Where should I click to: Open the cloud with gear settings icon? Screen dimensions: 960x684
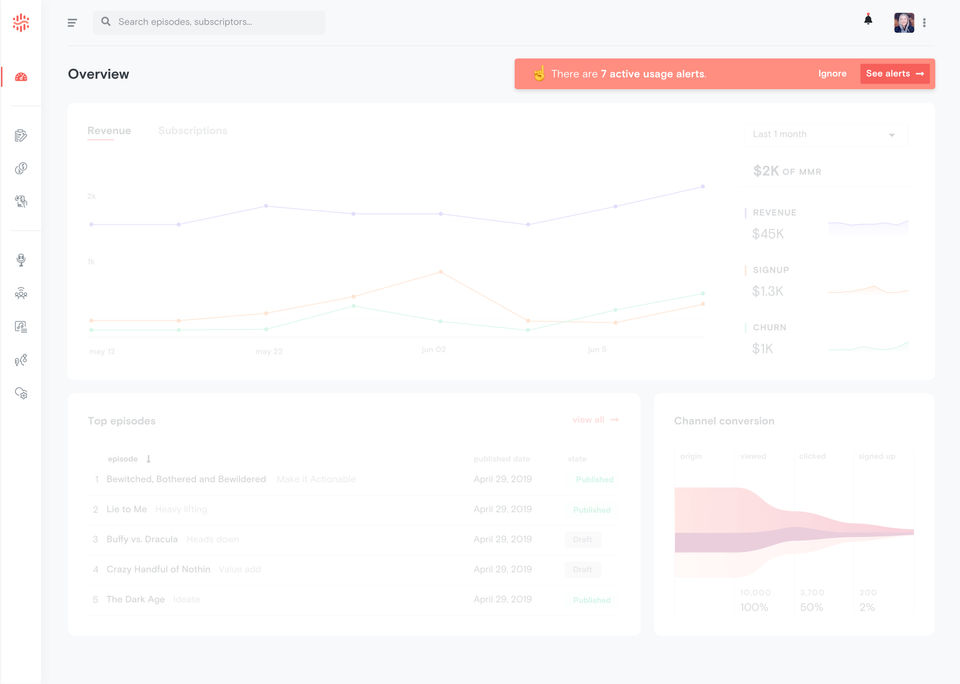click(21, 393)
